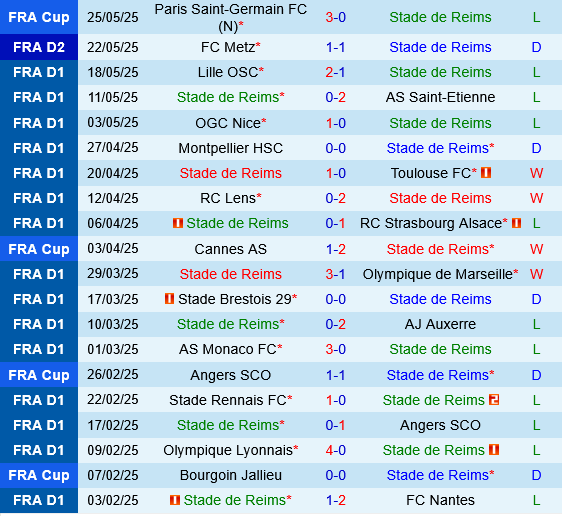This screenshot has width=562, height=516.
Task: Open the FC Metz team link
Action: 228,47
